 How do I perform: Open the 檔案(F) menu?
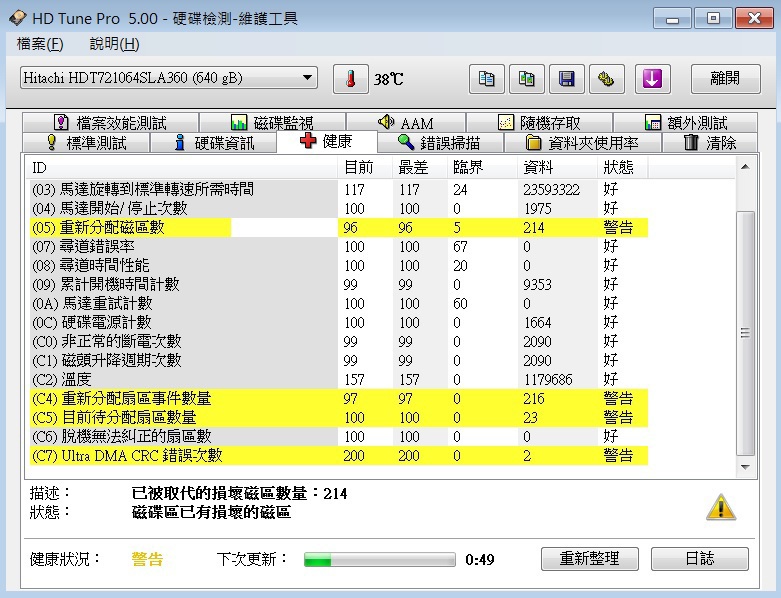tap(40, 44)
